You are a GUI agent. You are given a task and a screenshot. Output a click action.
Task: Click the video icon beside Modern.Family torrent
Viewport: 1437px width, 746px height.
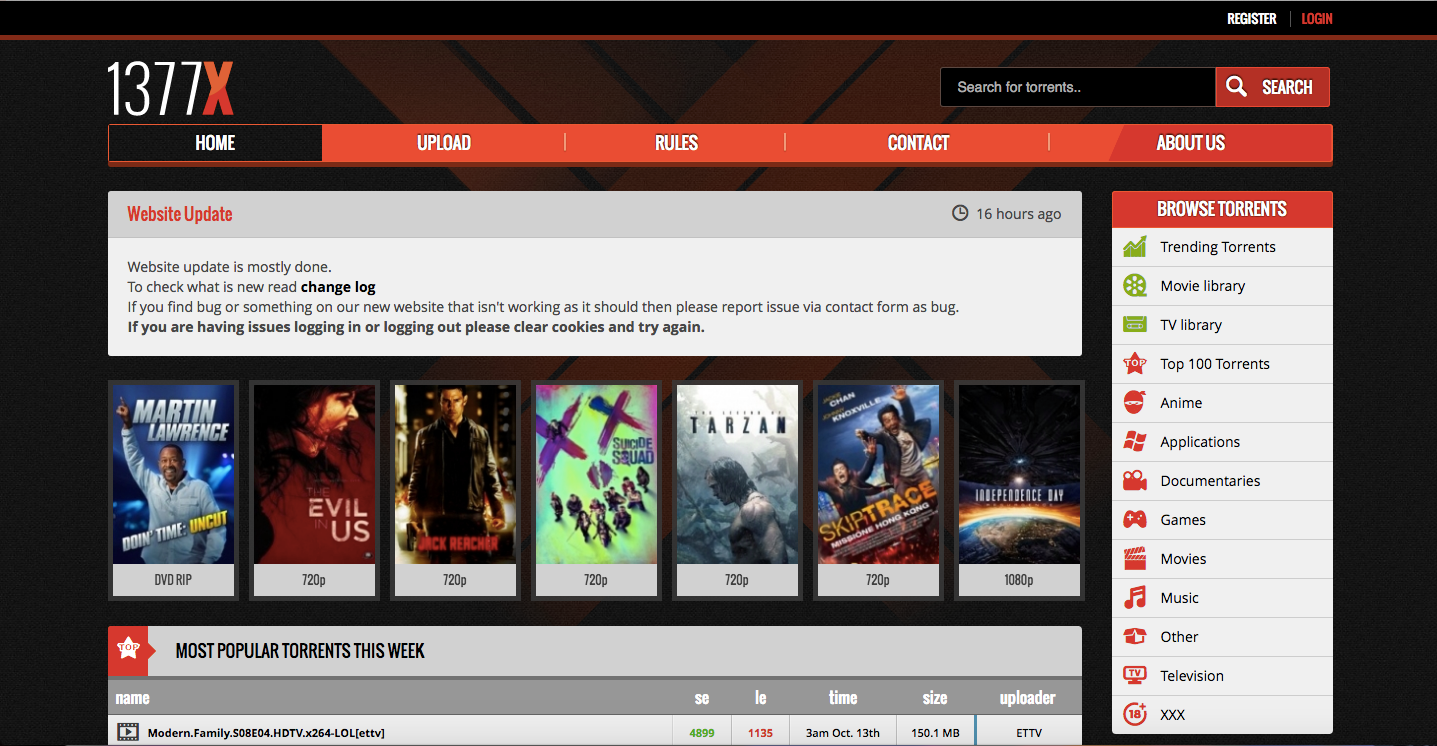pyautogui.click(x=128, y=733)
